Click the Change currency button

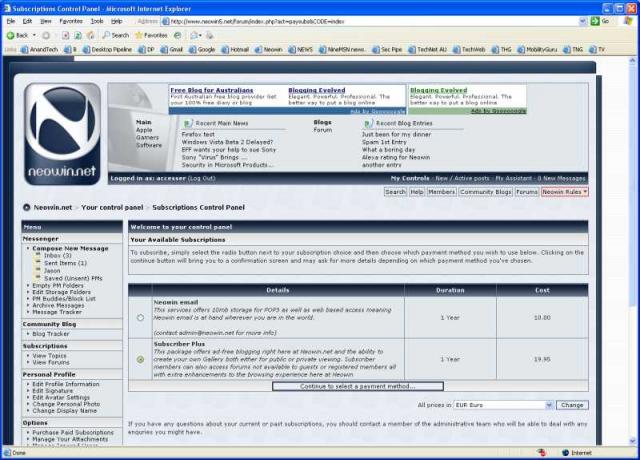572,405
